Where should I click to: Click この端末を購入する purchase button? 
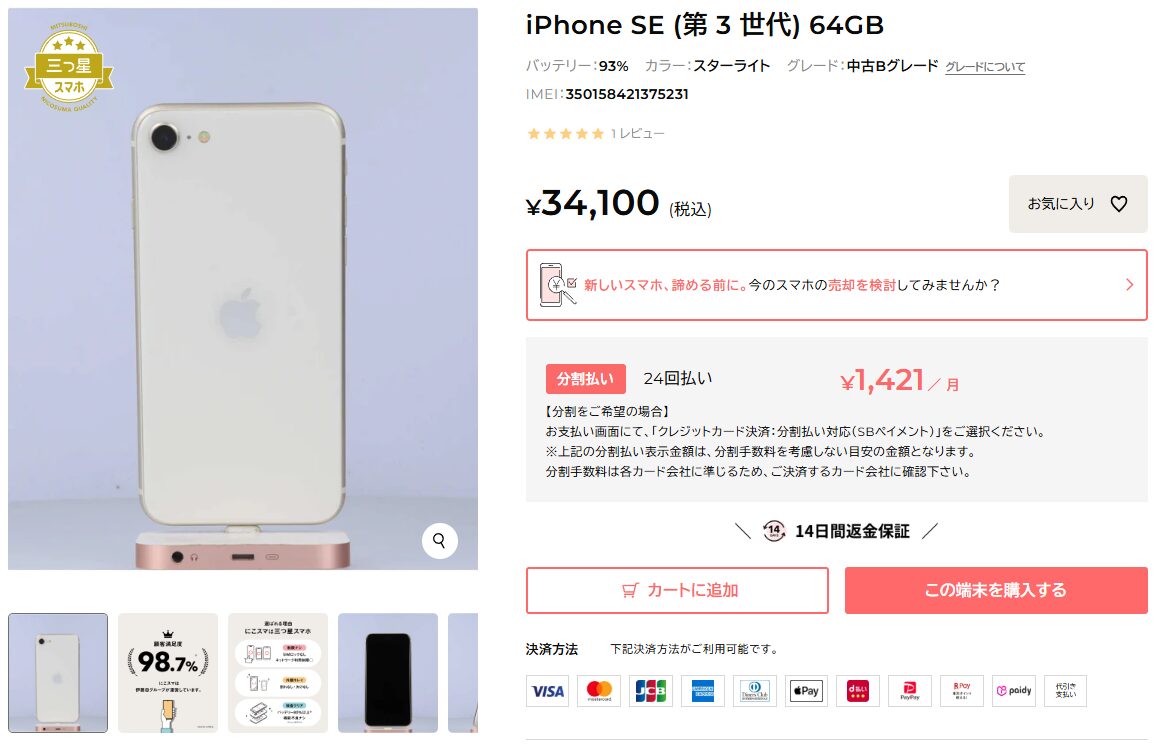tap(995, 590)
